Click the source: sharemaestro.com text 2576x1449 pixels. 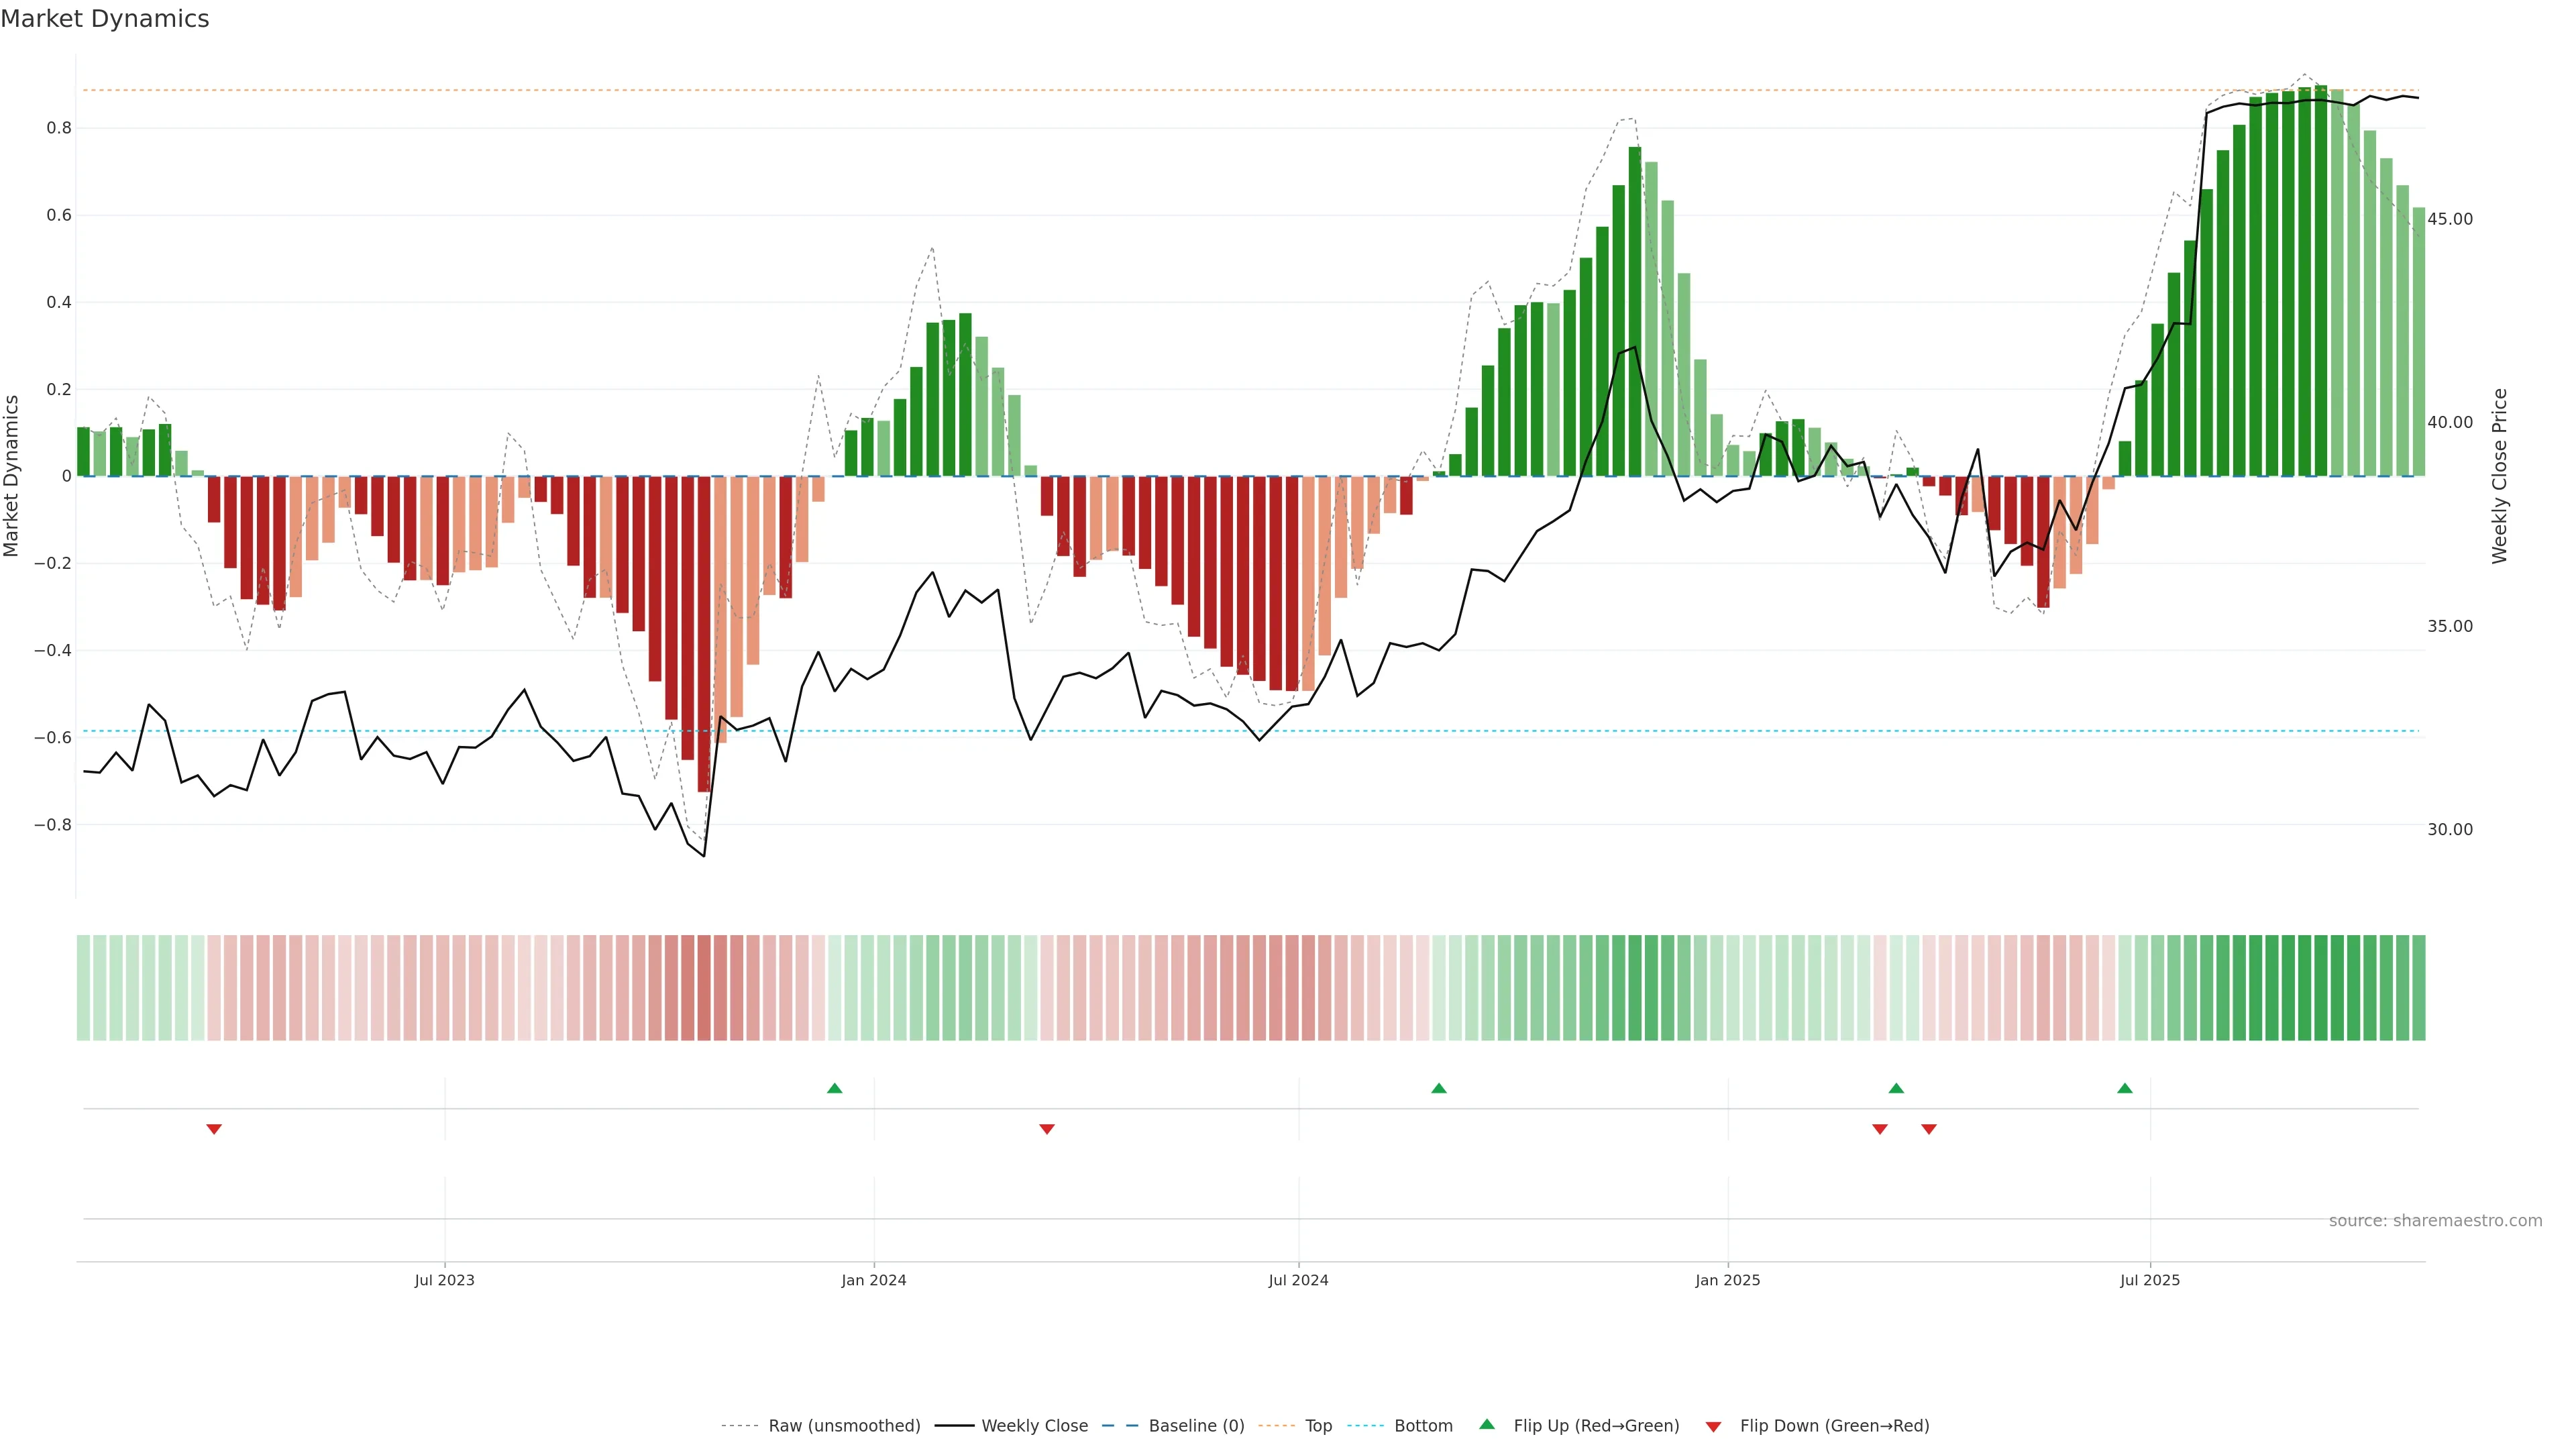pyautogui.click(x=2435, y=1220)
